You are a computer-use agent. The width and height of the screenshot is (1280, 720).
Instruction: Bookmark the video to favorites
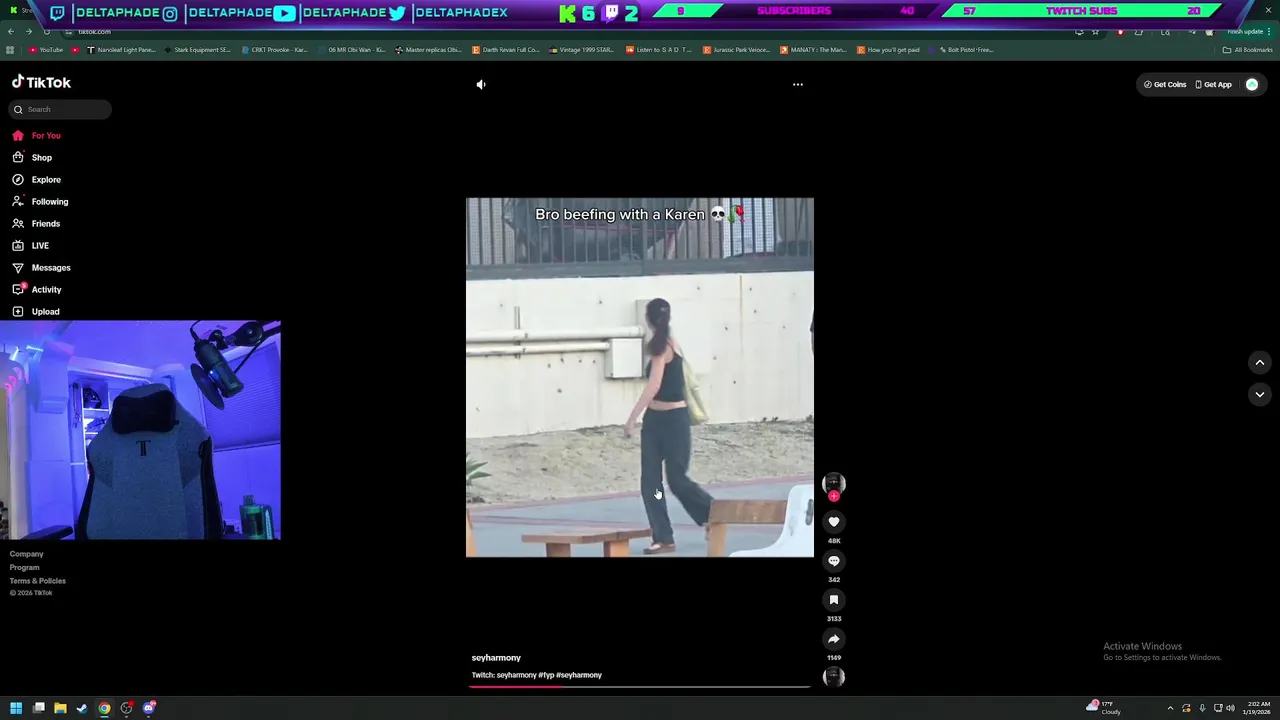(834, 600)
